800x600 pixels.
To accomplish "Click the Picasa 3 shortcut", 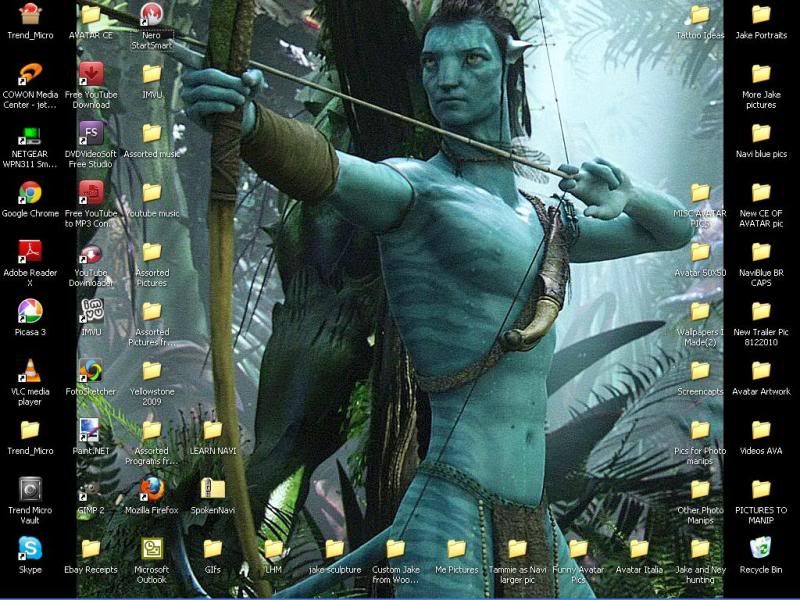I will click(30, 311).
